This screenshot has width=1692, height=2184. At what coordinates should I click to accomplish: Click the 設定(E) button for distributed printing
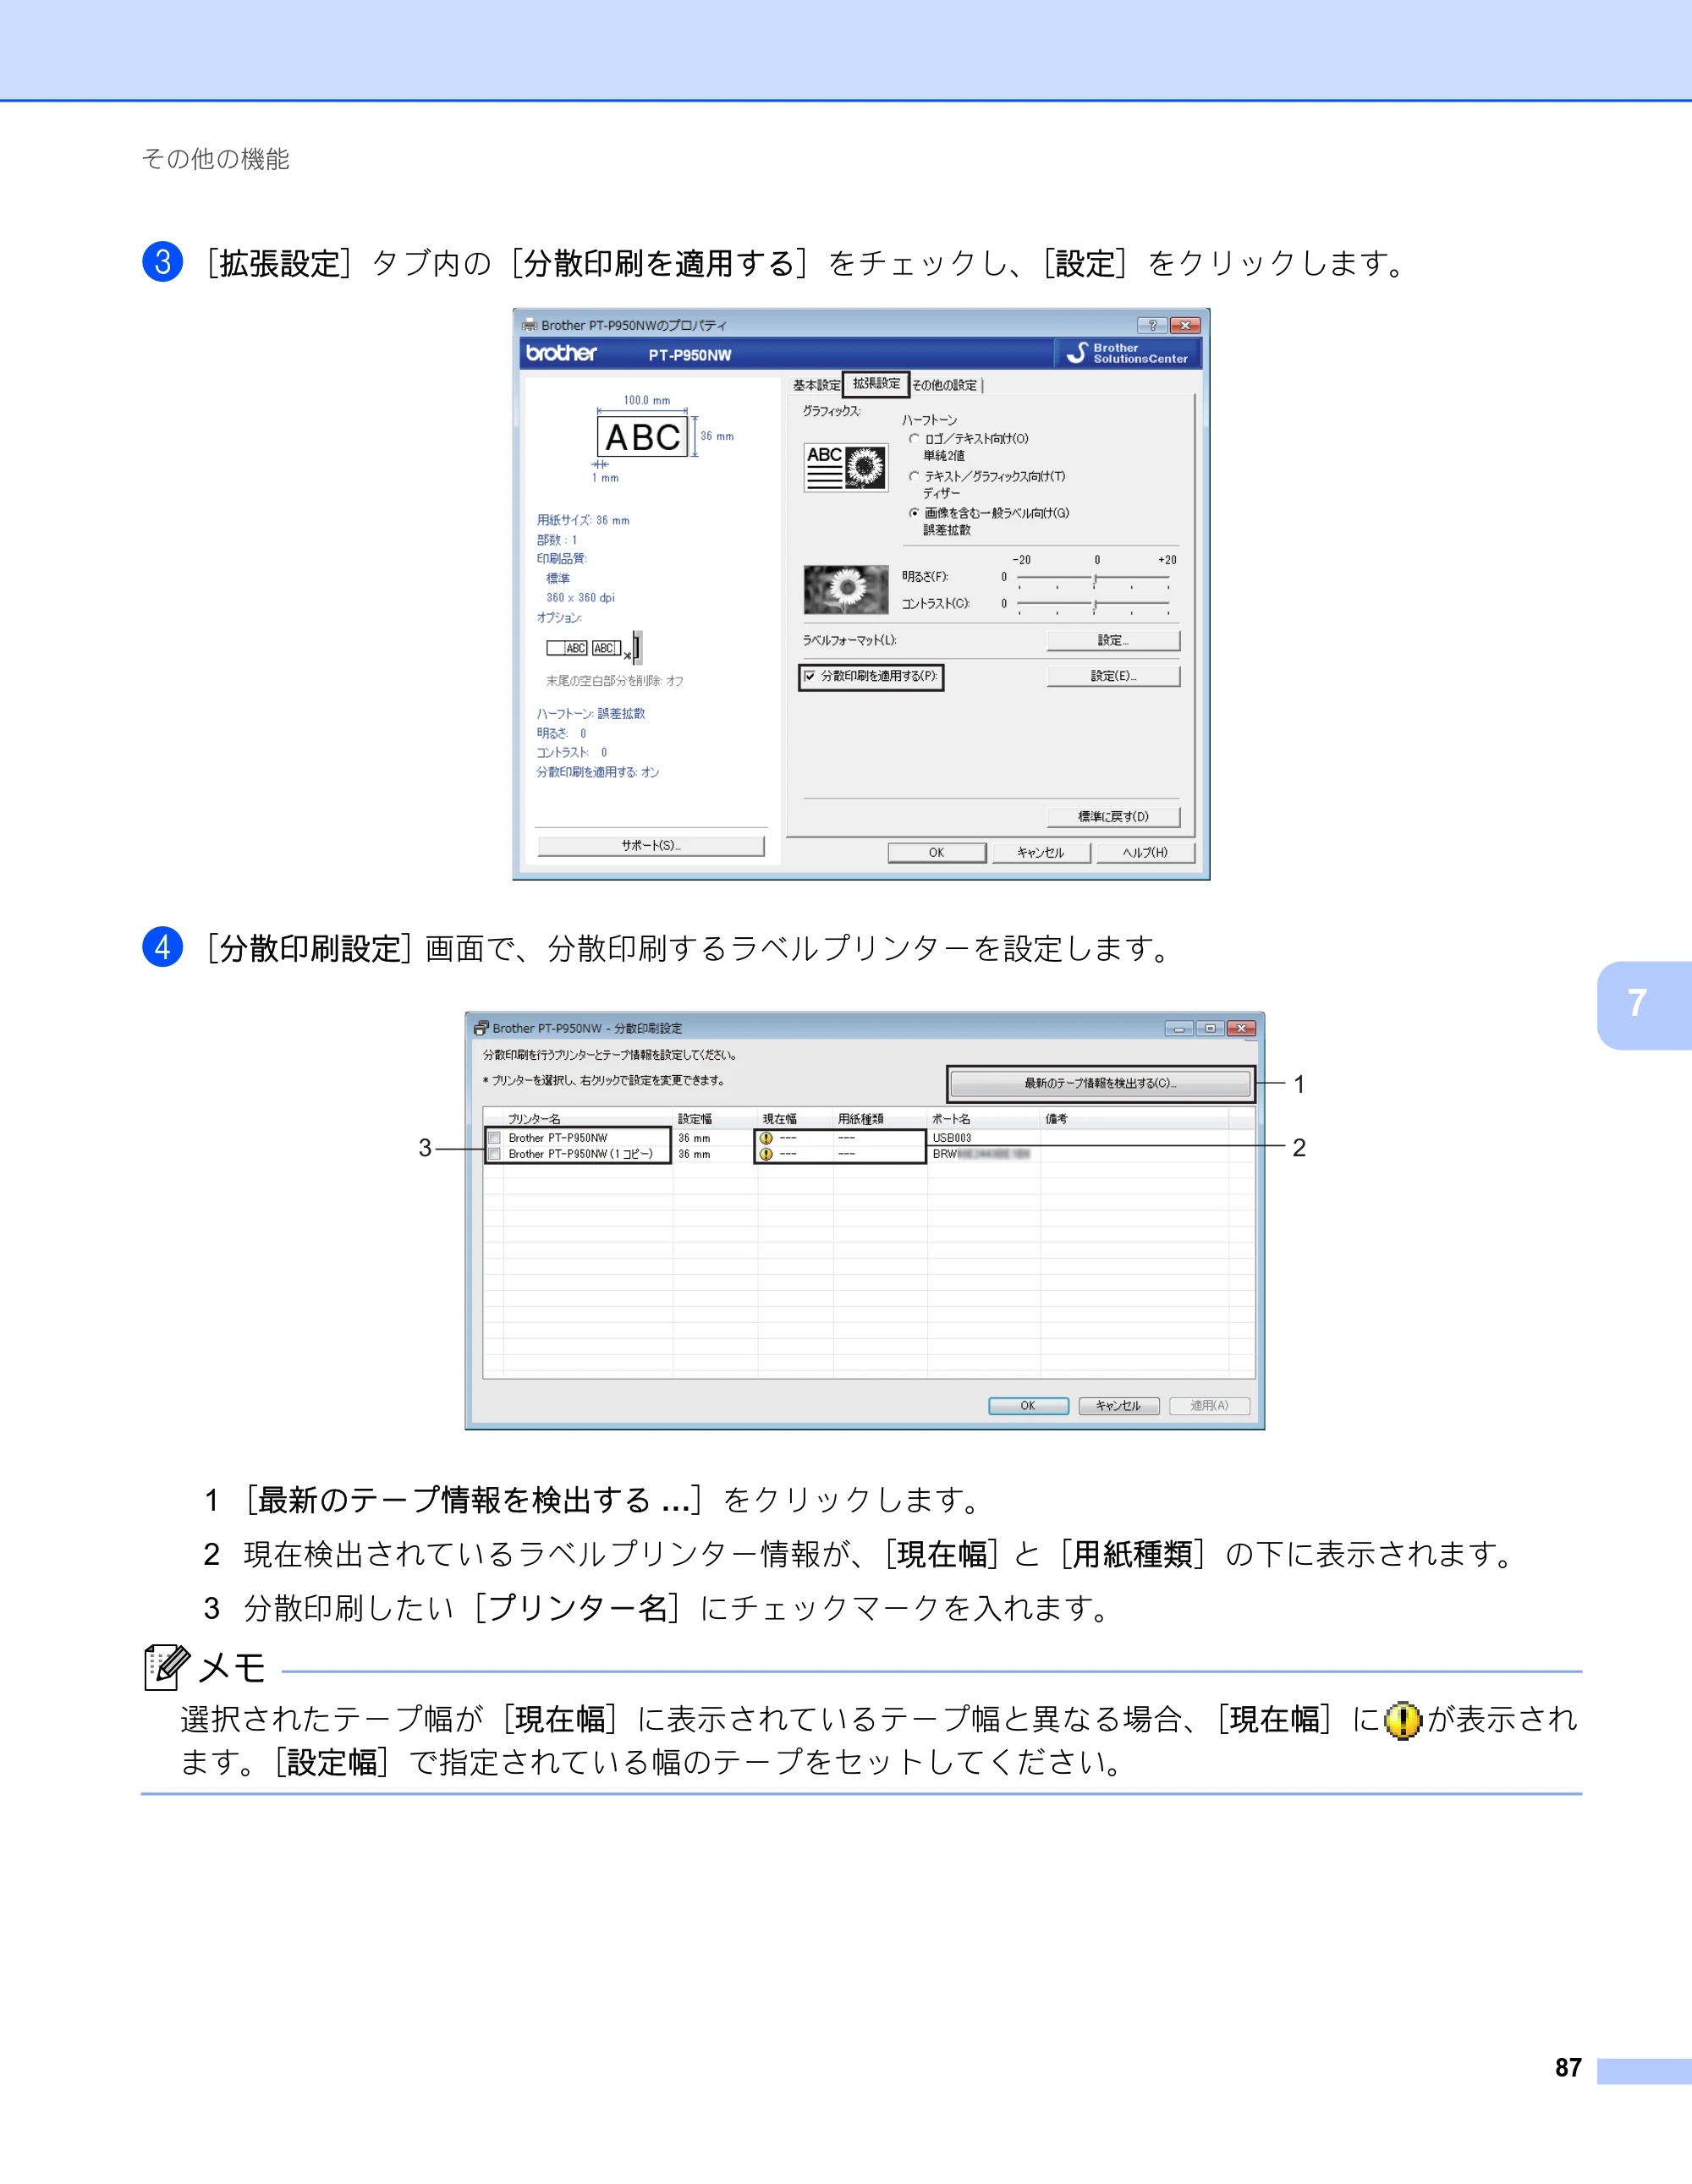(1113, 676)
